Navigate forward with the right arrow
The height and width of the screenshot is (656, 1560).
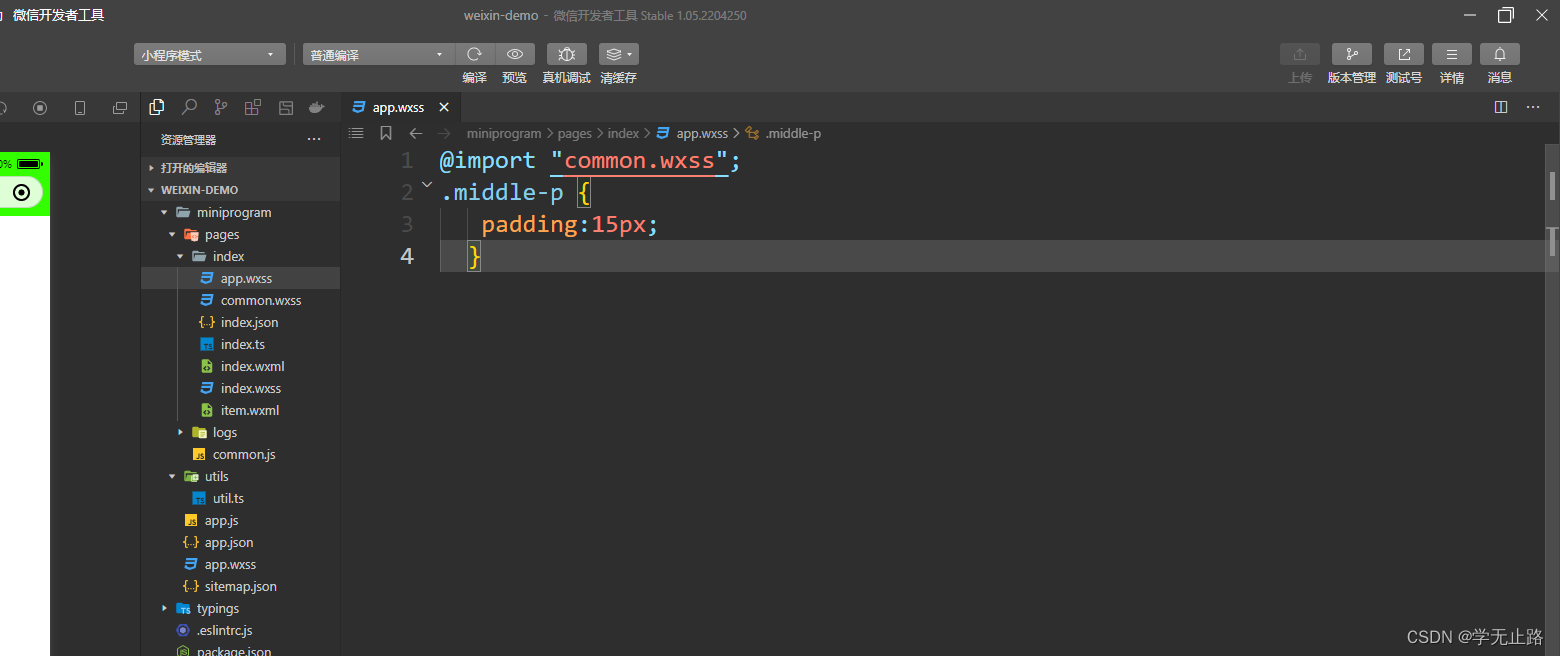[445, 133]
